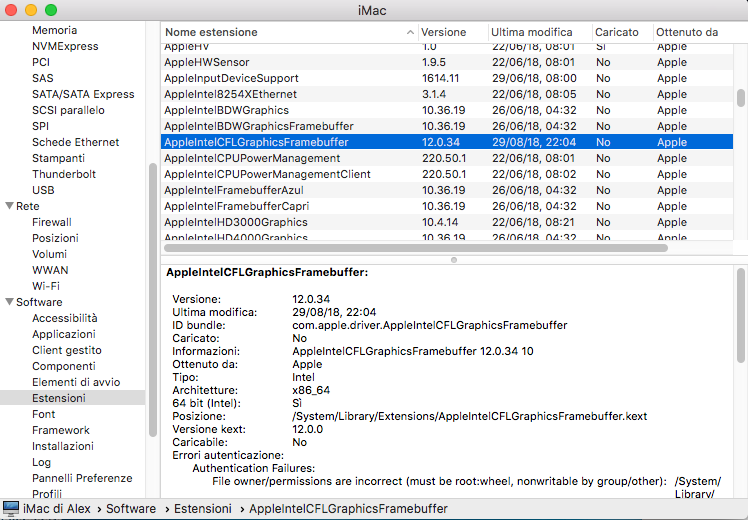Select AppleIntelBDWGraphicsFramebuffer row
748x520 pixels.
447,126
